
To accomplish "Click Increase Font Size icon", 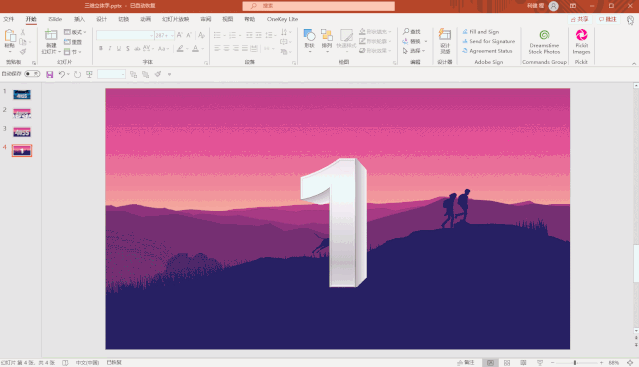I will point(180,35).
